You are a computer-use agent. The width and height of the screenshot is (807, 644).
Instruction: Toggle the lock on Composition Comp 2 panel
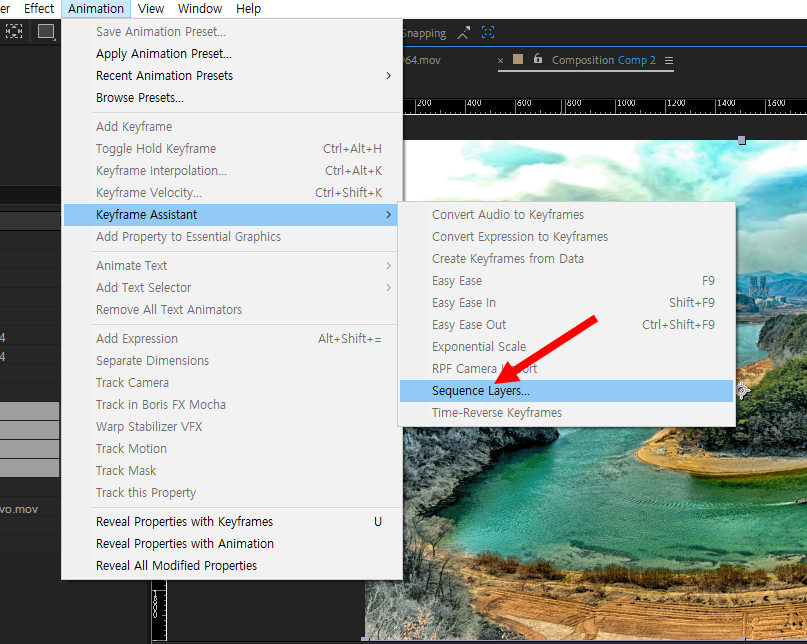click(537, 59)
